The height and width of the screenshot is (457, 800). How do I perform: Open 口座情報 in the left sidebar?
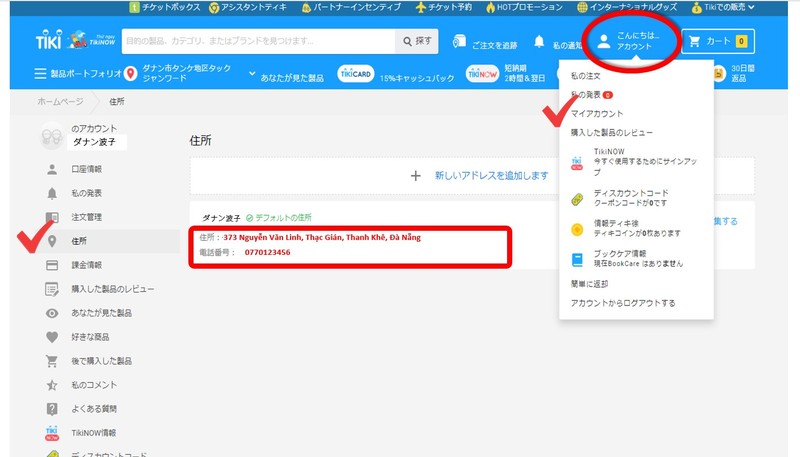87,169
